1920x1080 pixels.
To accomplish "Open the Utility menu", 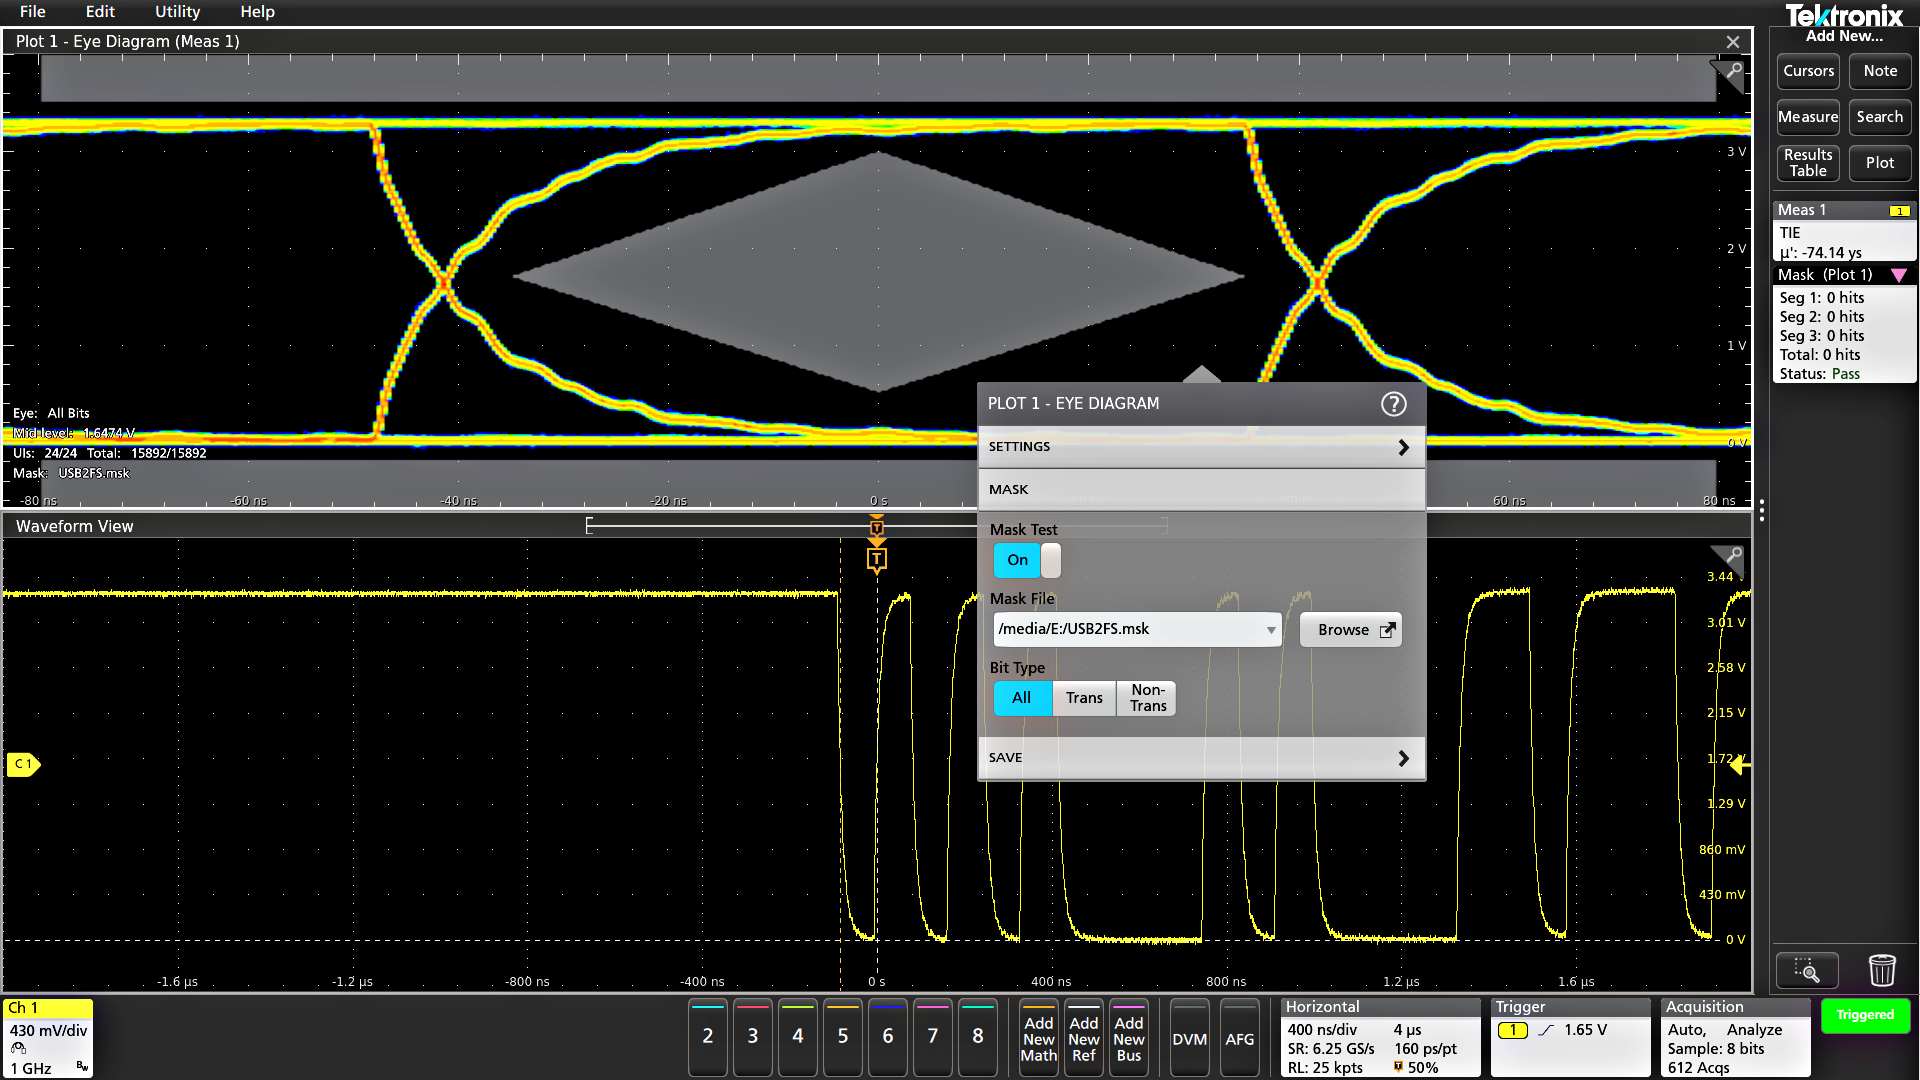I will 177,12.
